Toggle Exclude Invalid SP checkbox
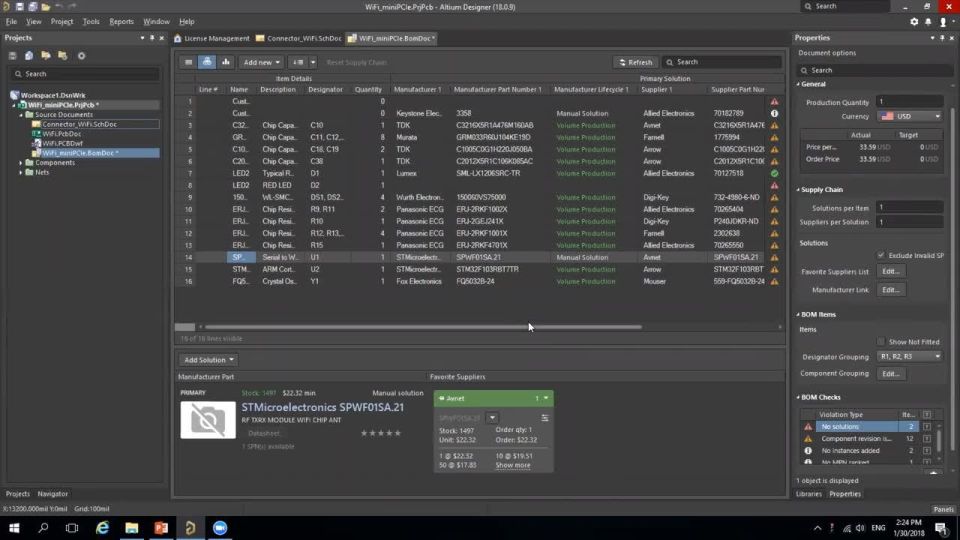Viewport: 960px width, 540px height. pos(881,255)
